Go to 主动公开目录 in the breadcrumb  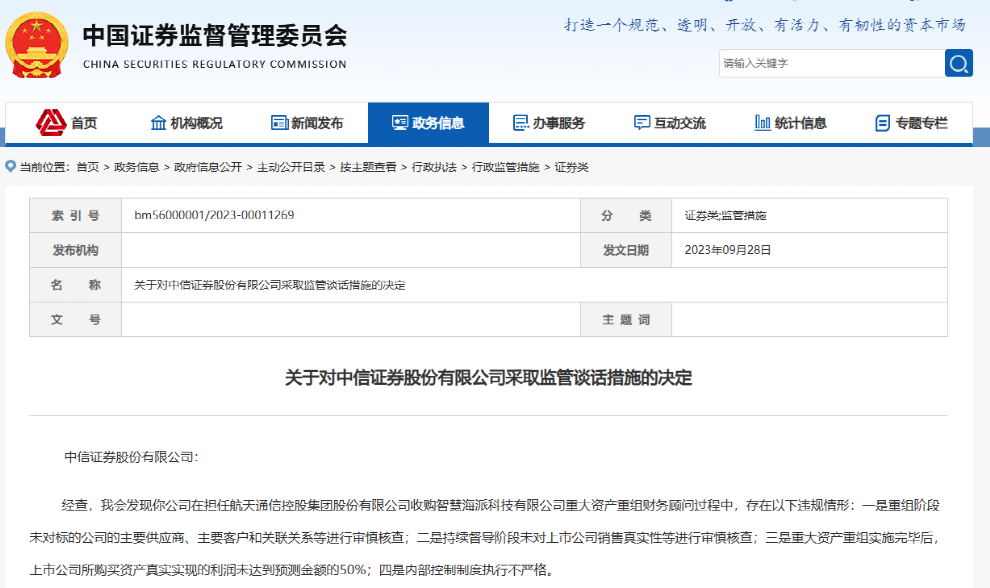291,167
